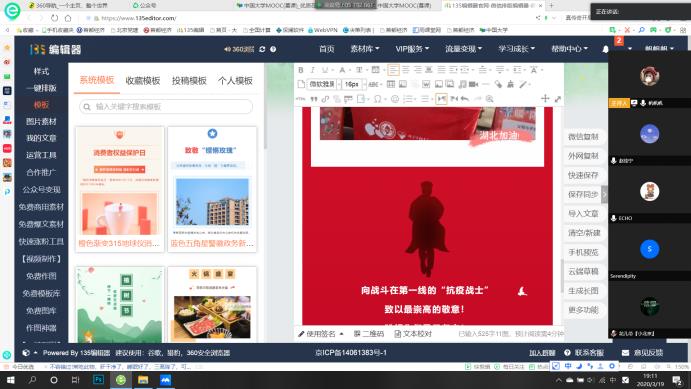Go to 首页 in top navigation
This screenshot has height=389, width=691.
click(x=327, y=49)
